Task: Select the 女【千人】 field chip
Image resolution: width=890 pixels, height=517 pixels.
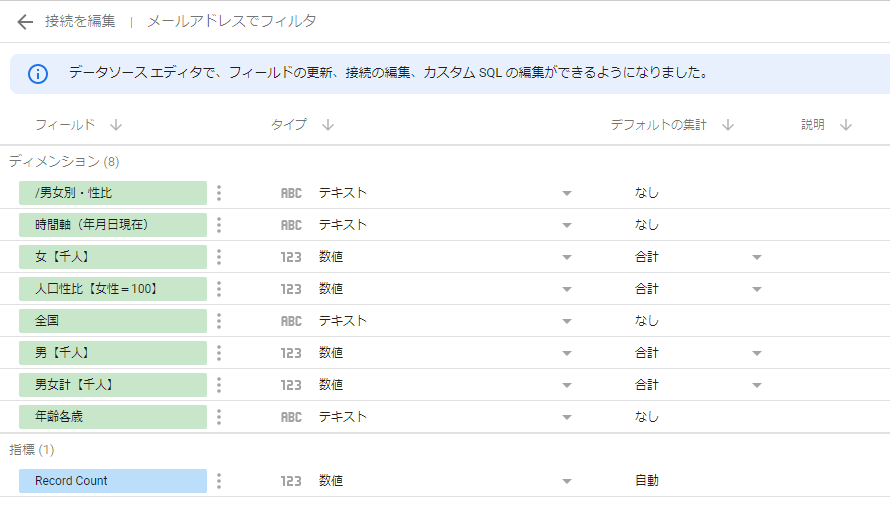Action: pyautogui.click(x=113, y=257)
